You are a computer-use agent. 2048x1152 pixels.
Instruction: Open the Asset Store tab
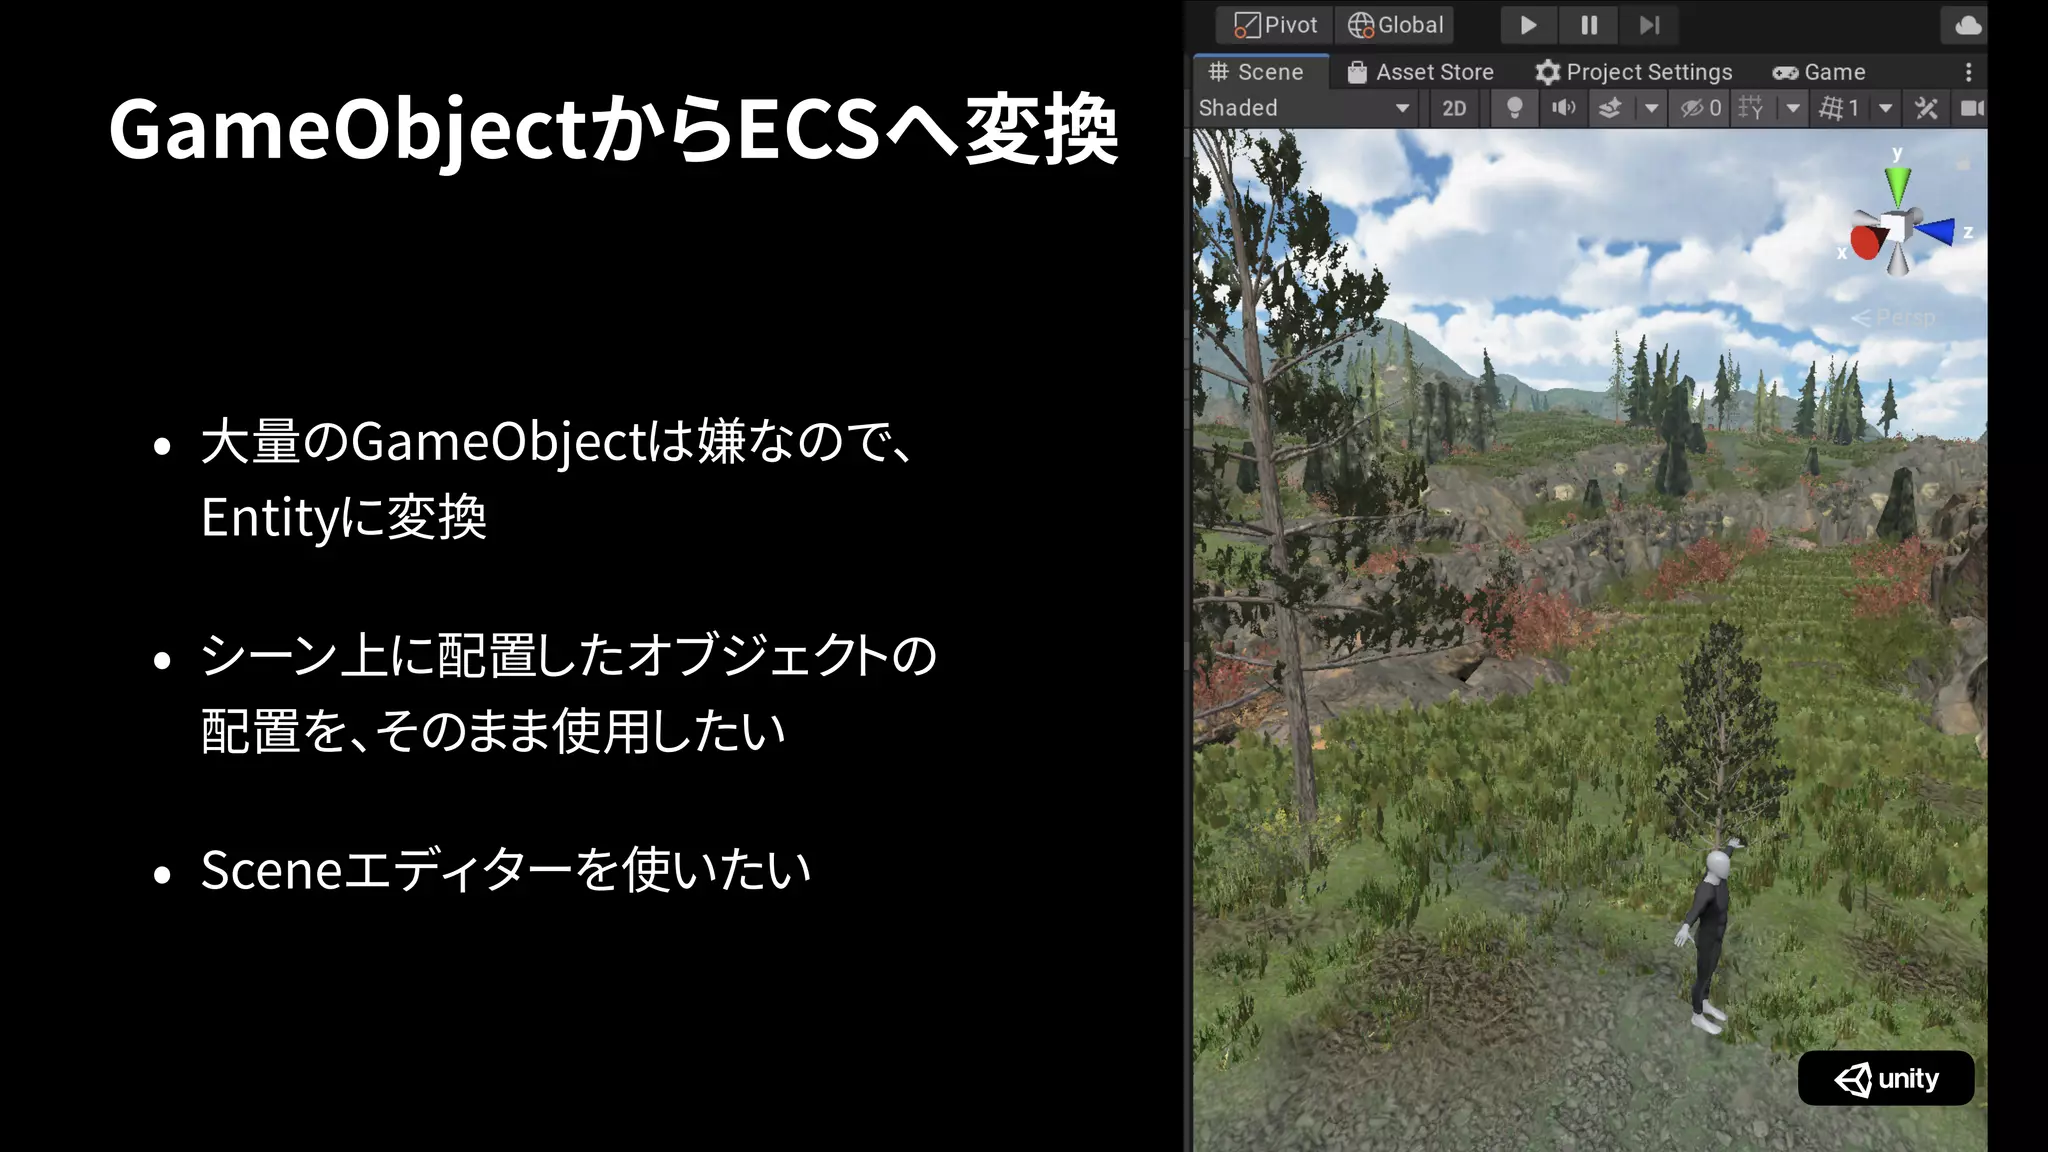(1421, 72)
